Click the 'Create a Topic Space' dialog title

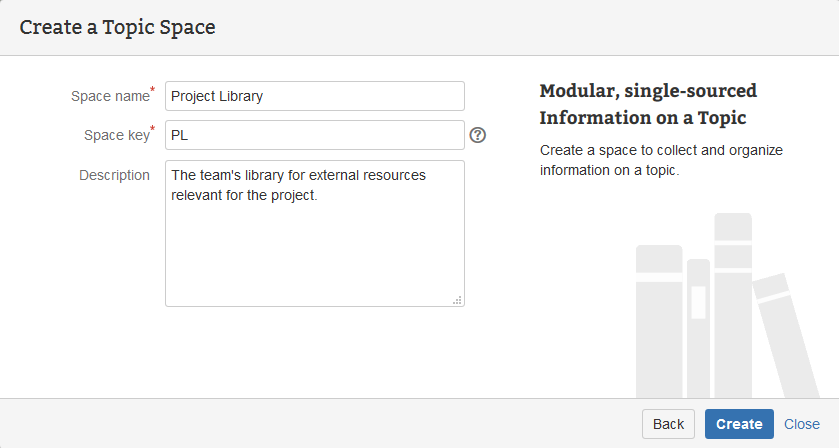[x=117, y=27]
